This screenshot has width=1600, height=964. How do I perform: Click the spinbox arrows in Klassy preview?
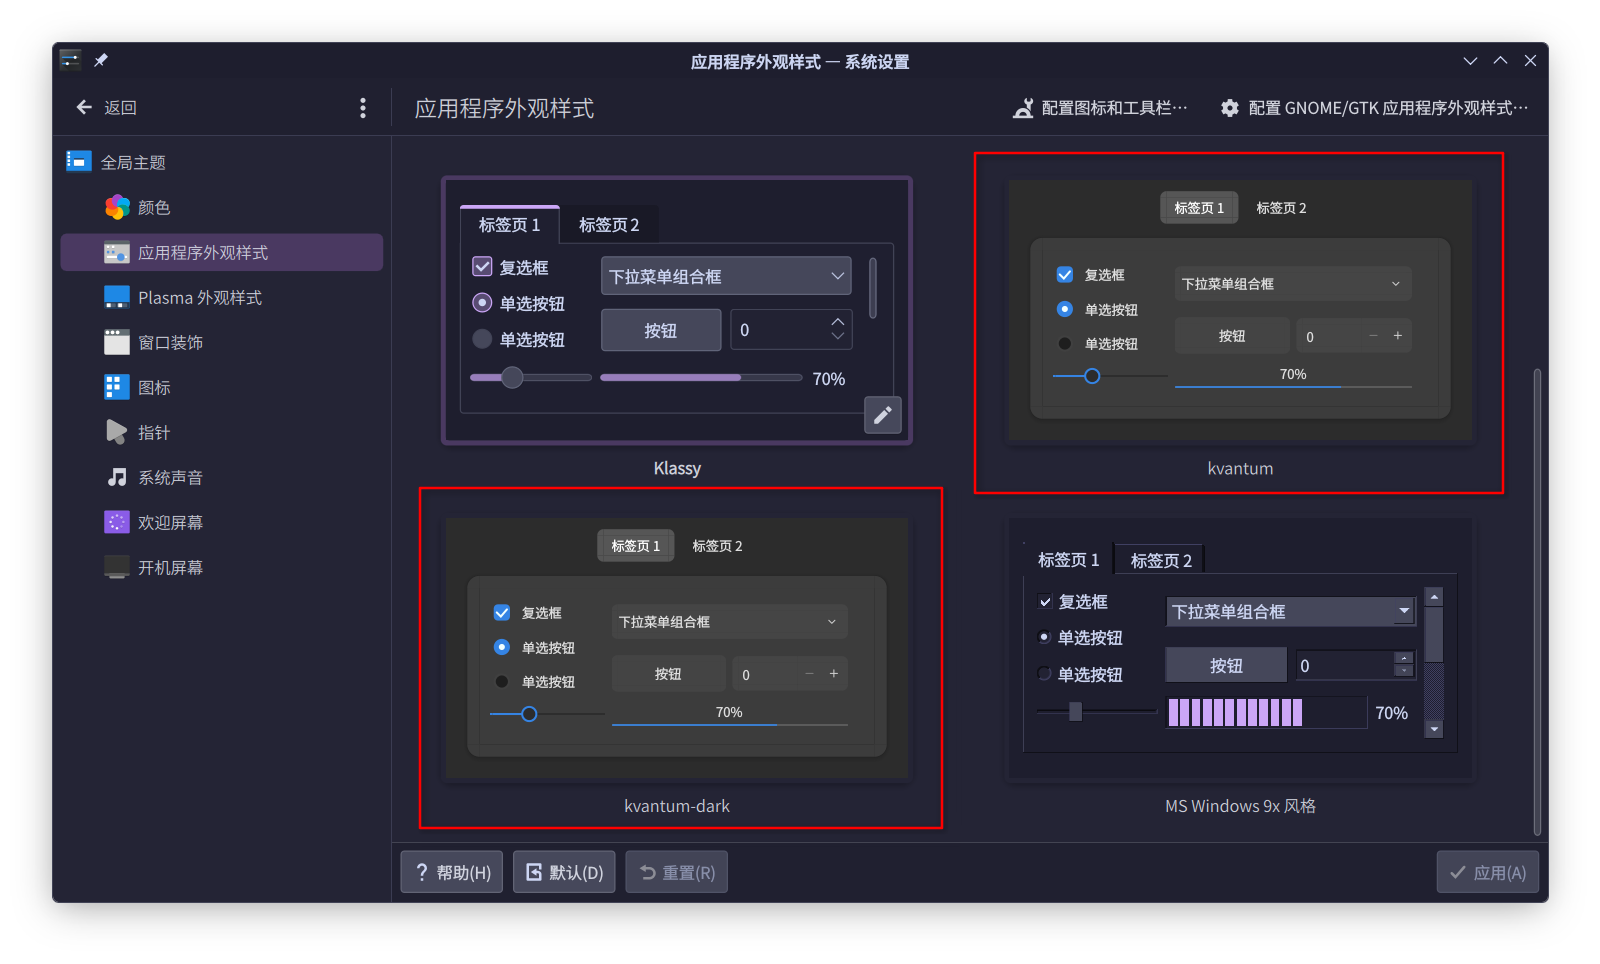[838, 329]
